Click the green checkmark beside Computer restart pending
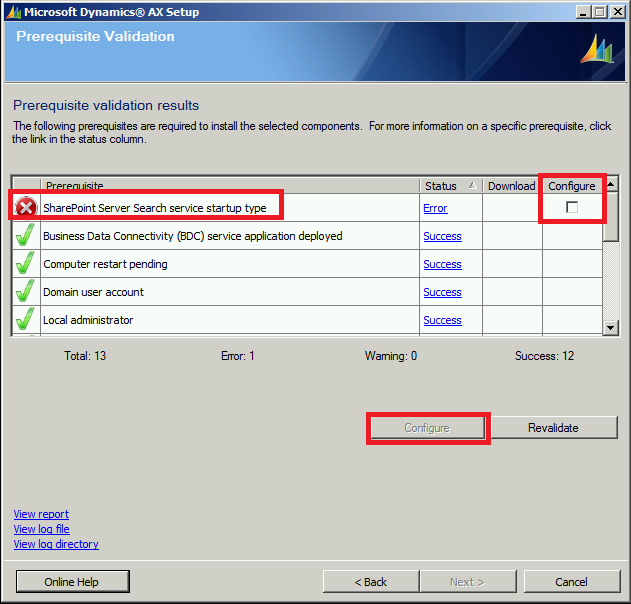 tap(25, 264)
